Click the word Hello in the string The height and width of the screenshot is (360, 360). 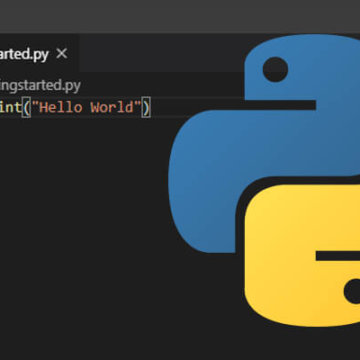point(61,108)
